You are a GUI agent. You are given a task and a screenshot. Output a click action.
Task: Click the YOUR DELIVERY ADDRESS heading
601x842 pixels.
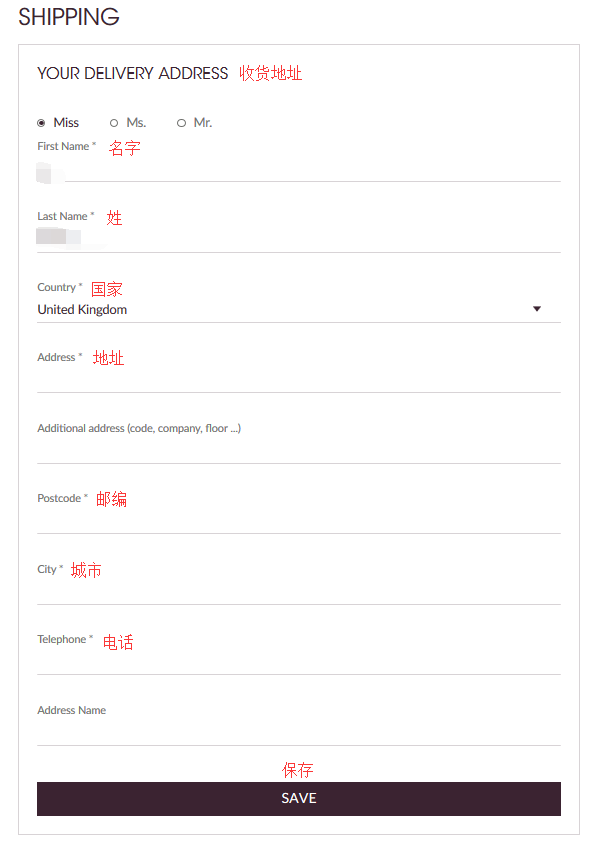[x=133, y=74]
